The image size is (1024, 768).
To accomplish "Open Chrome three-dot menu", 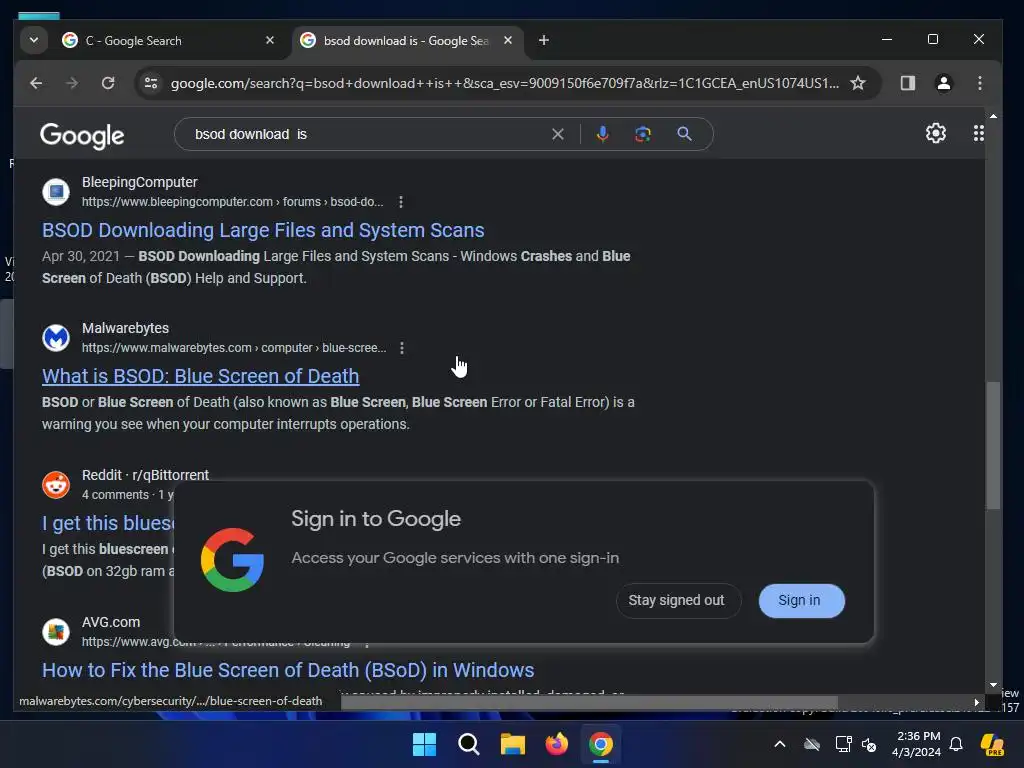I will pyautogui.click(x=980, y=83).
